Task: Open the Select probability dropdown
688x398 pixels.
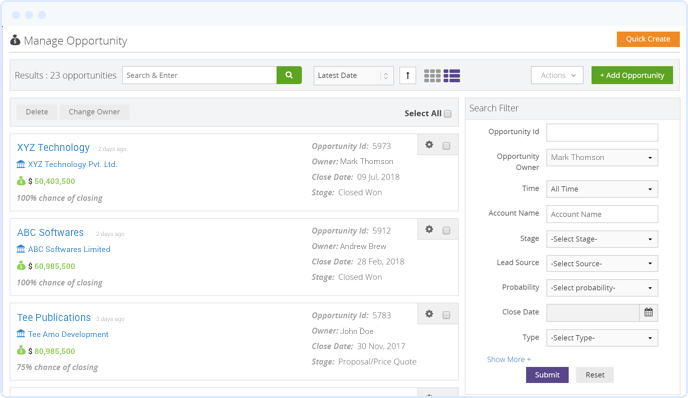Action: (602, 288)
